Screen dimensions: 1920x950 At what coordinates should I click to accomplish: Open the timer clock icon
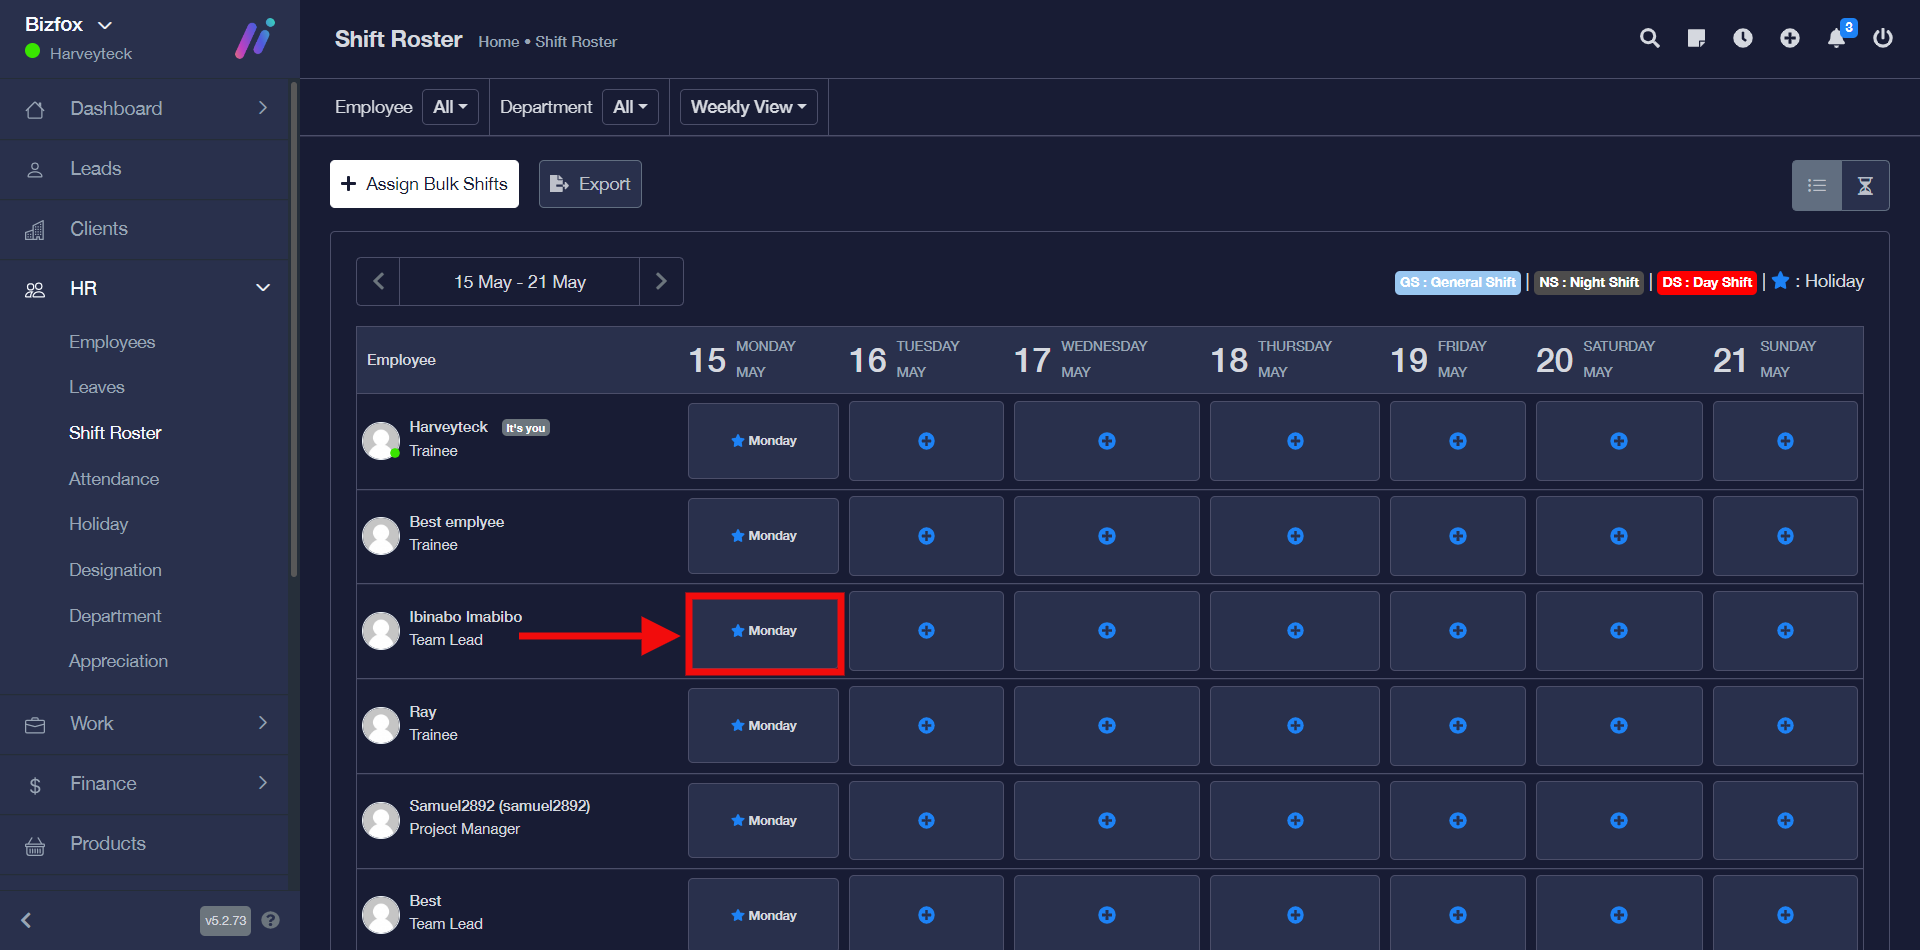[x=1743, y=38]
